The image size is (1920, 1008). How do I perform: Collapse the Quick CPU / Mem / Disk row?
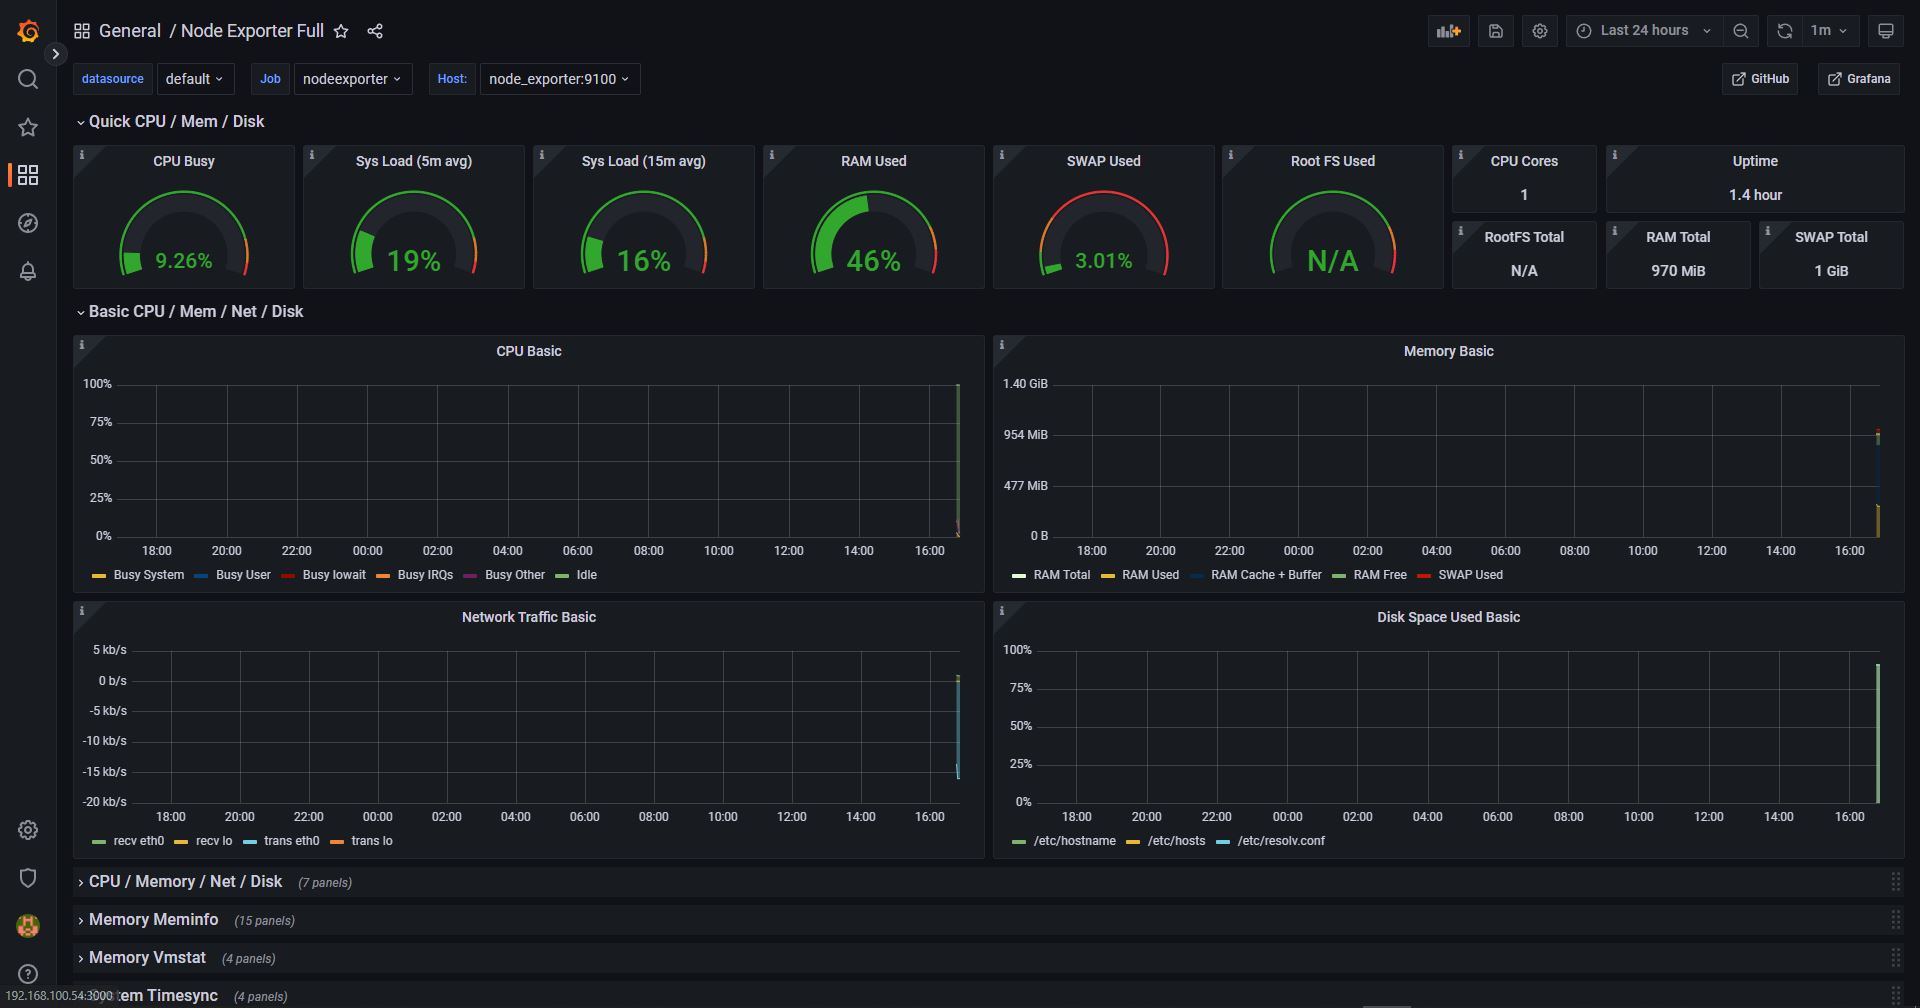point(170,121)
